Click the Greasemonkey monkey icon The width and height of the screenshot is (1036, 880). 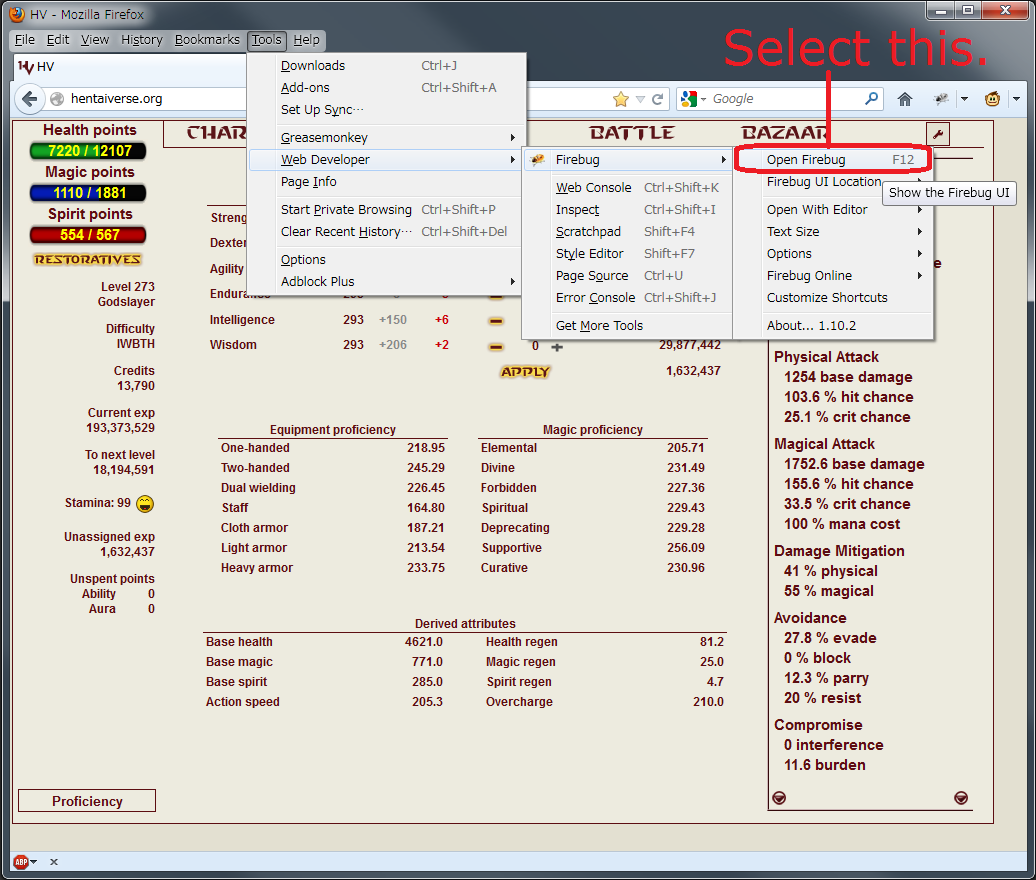click(x=992, y=99)
